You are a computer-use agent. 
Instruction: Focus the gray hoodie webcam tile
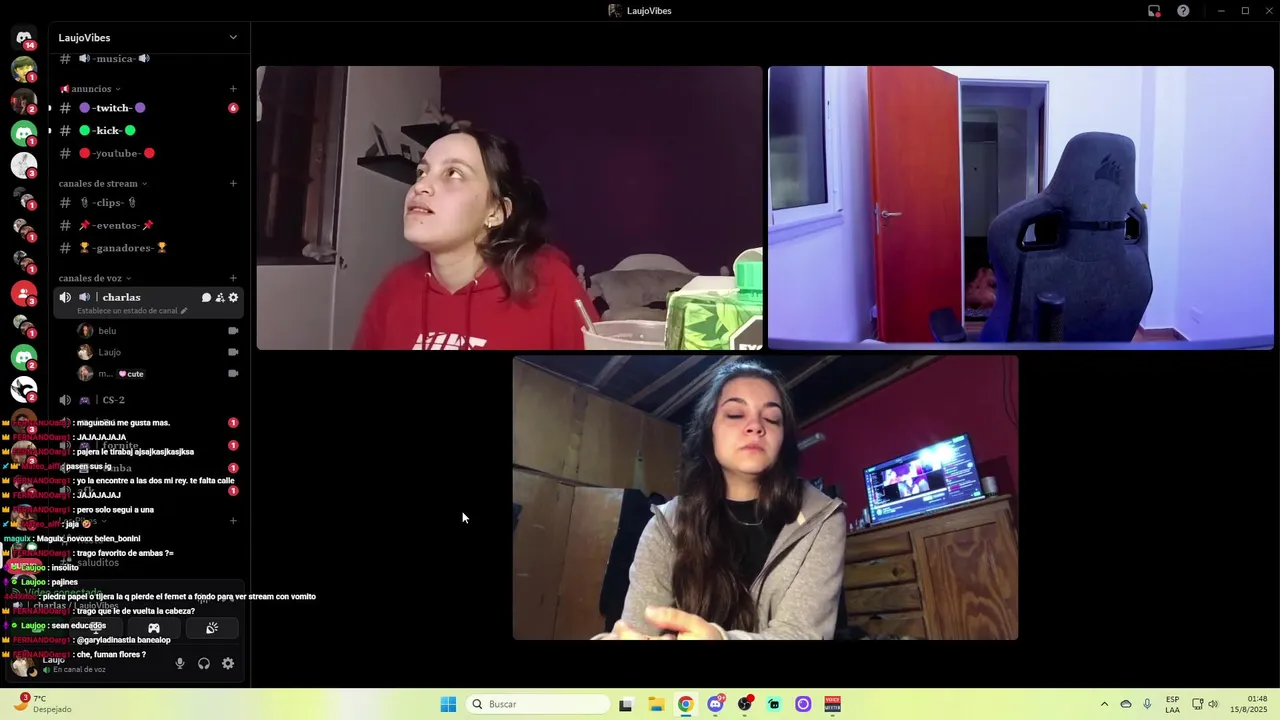pos(765,498)
